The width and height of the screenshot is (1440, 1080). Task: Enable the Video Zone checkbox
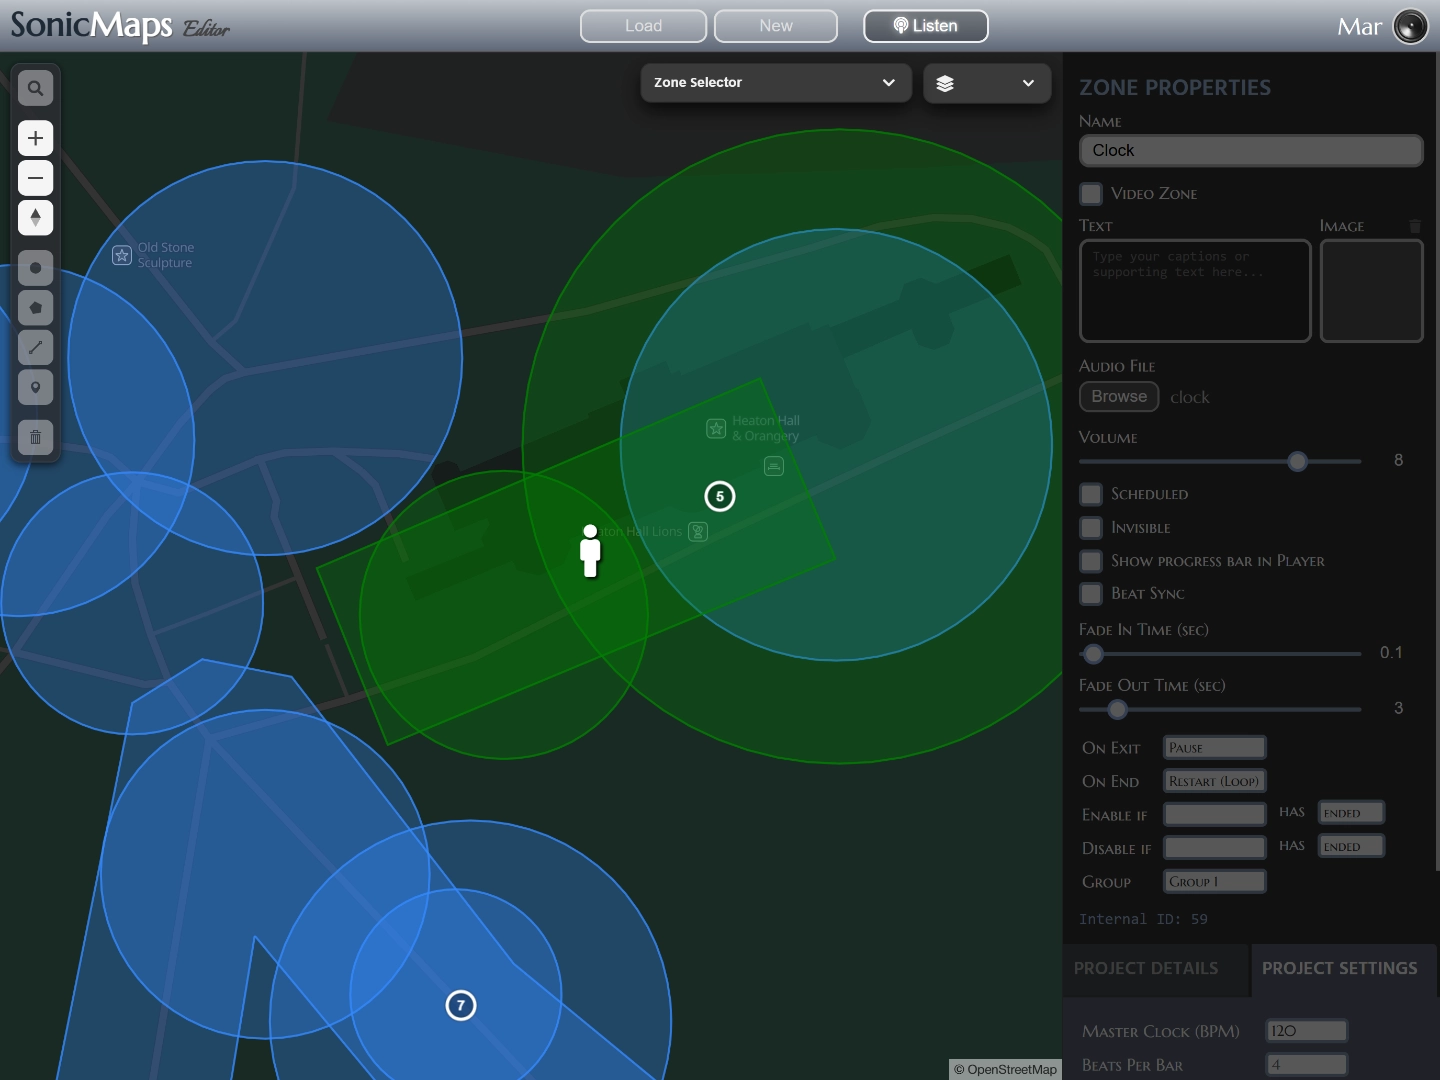pyautogui.click(x=1091, y=193)
